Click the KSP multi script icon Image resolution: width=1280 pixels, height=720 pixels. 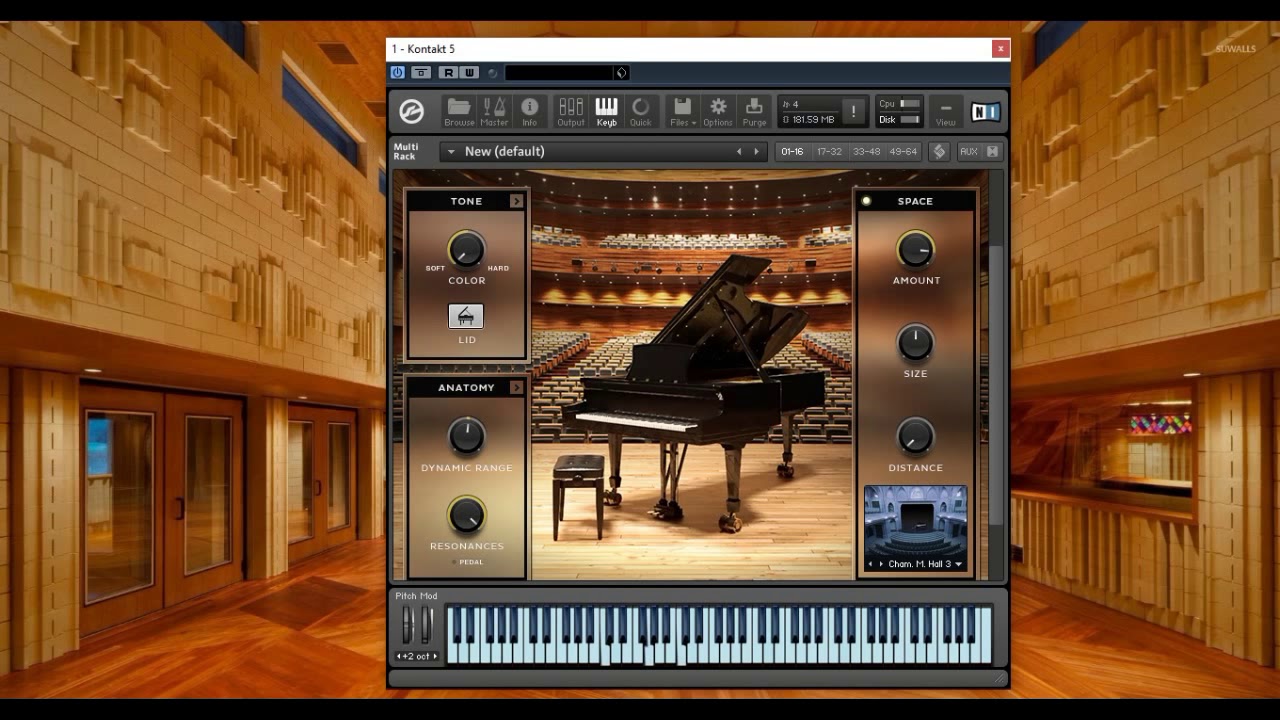click(x=939, y=152)
